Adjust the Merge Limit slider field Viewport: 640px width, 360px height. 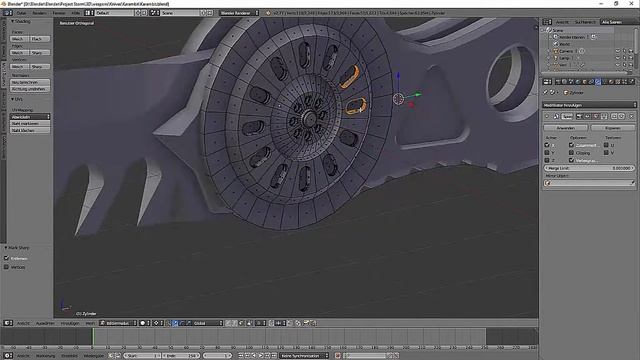point(589,168)
